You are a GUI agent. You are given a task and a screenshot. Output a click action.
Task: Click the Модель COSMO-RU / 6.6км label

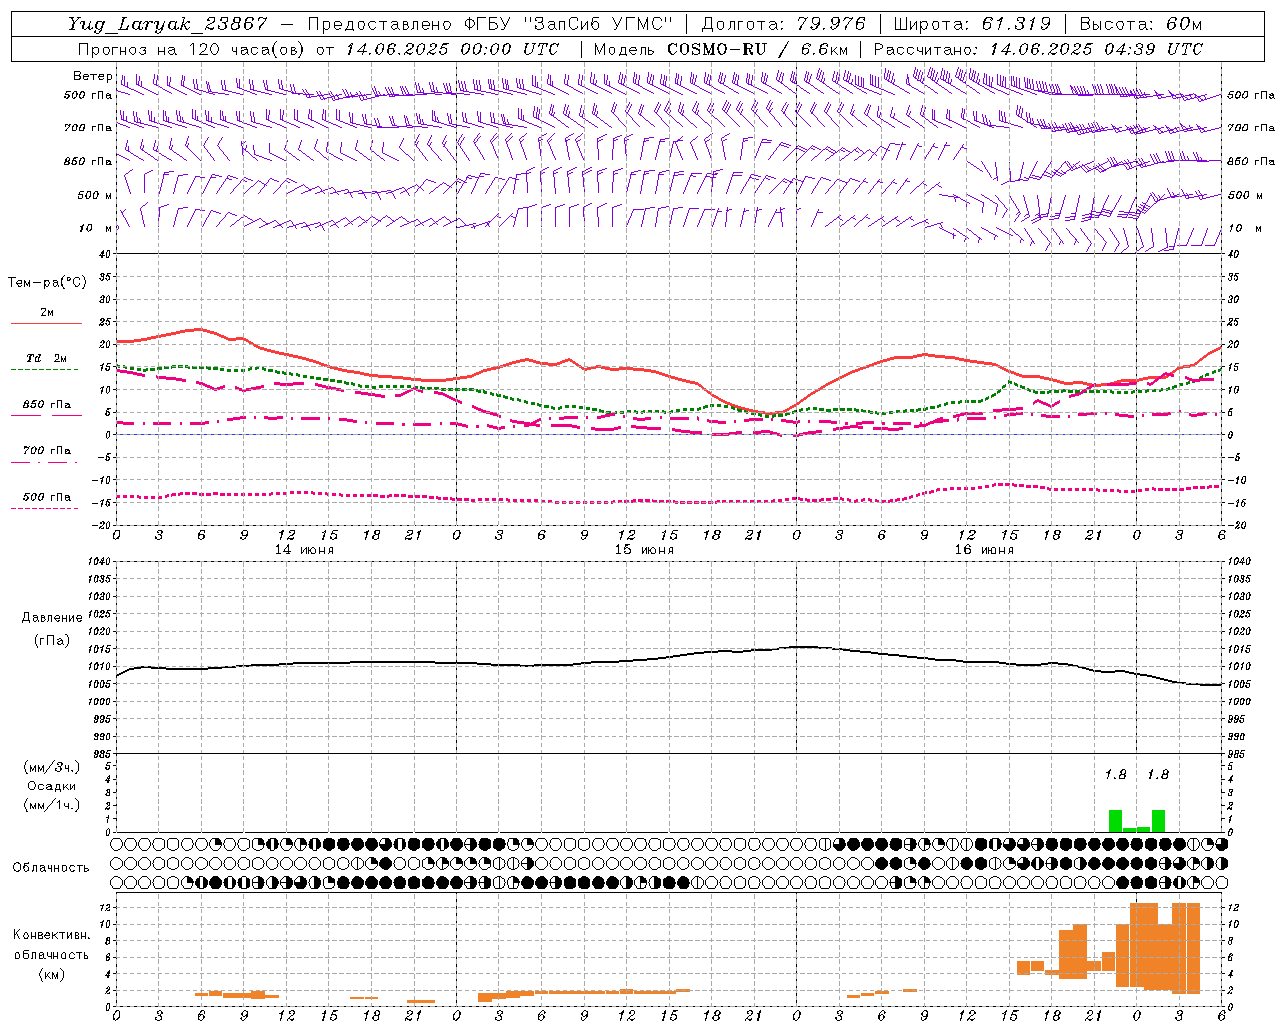(x=721, y=49)
